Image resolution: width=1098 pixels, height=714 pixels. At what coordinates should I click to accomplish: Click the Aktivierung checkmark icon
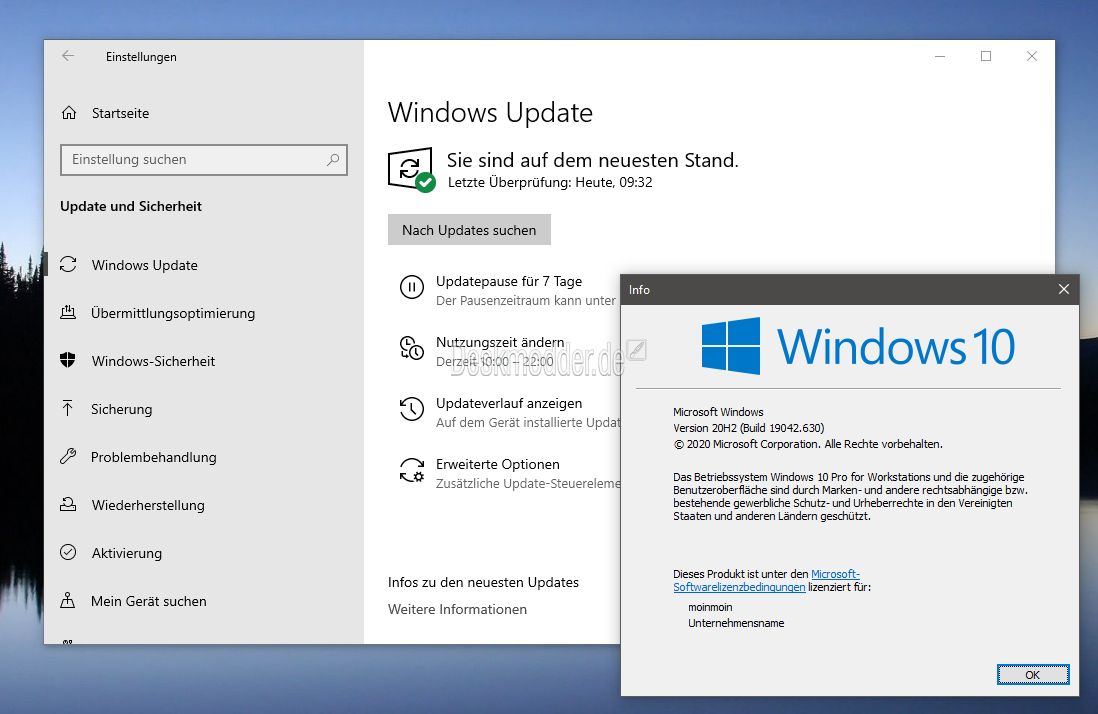tap(68, 553)
